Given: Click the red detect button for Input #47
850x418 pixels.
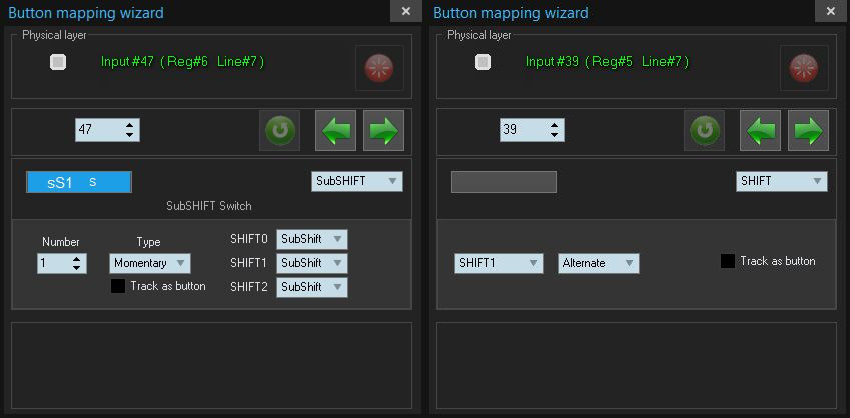Looking at the screenshot, I should tap(379, 68).
